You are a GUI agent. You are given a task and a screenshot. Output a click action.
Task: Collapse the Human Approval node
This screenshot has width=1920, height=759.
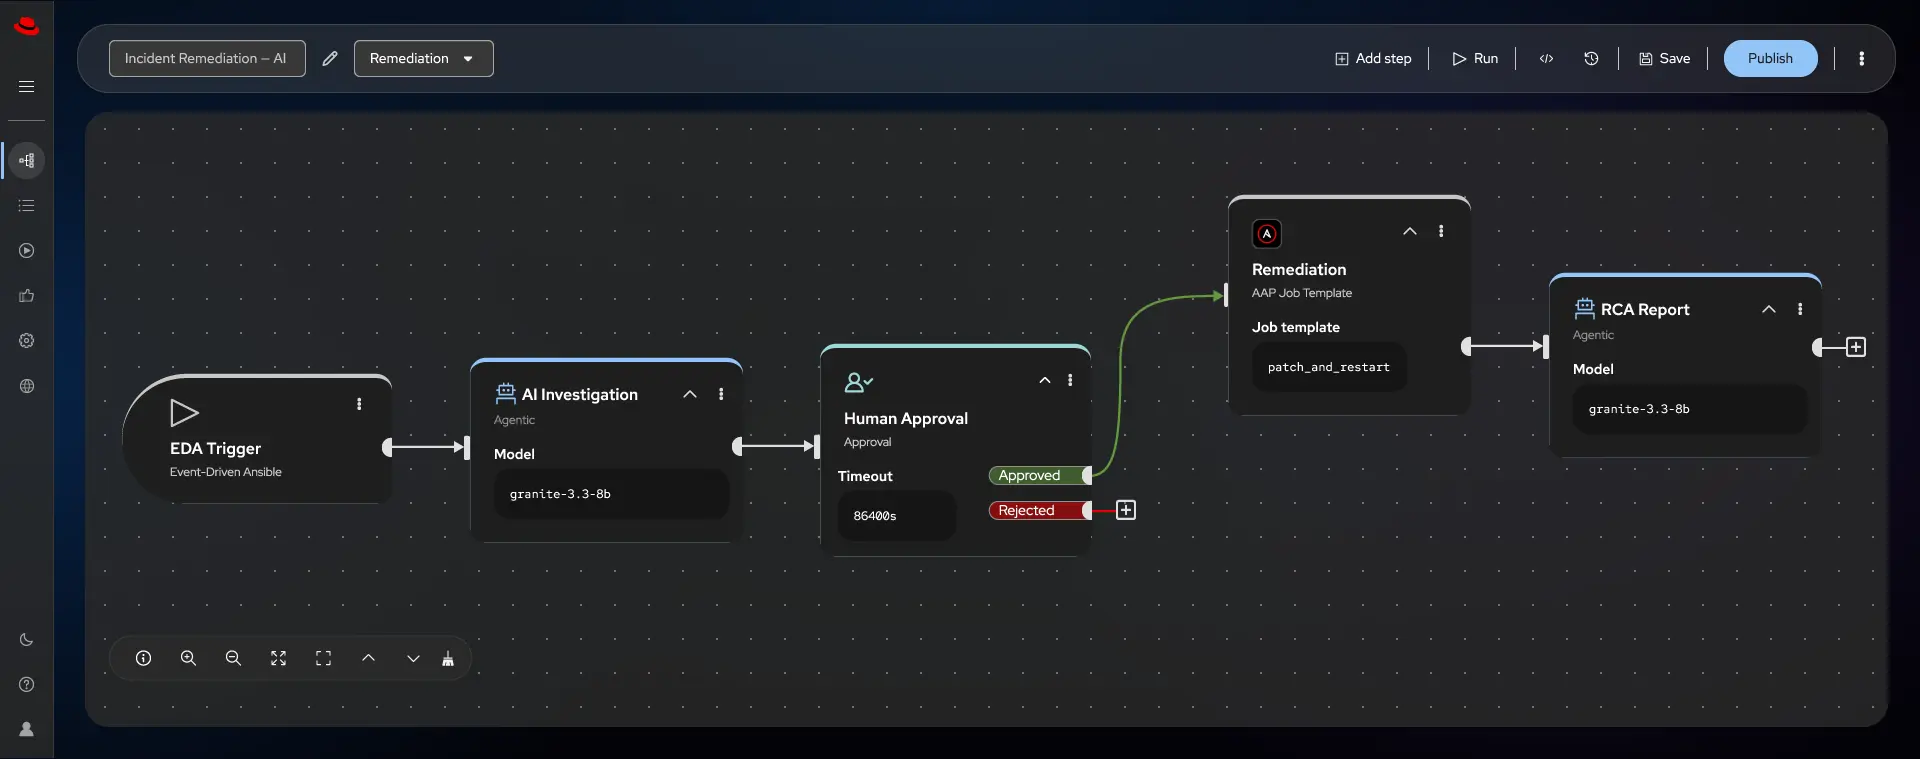pos(1045,380)
